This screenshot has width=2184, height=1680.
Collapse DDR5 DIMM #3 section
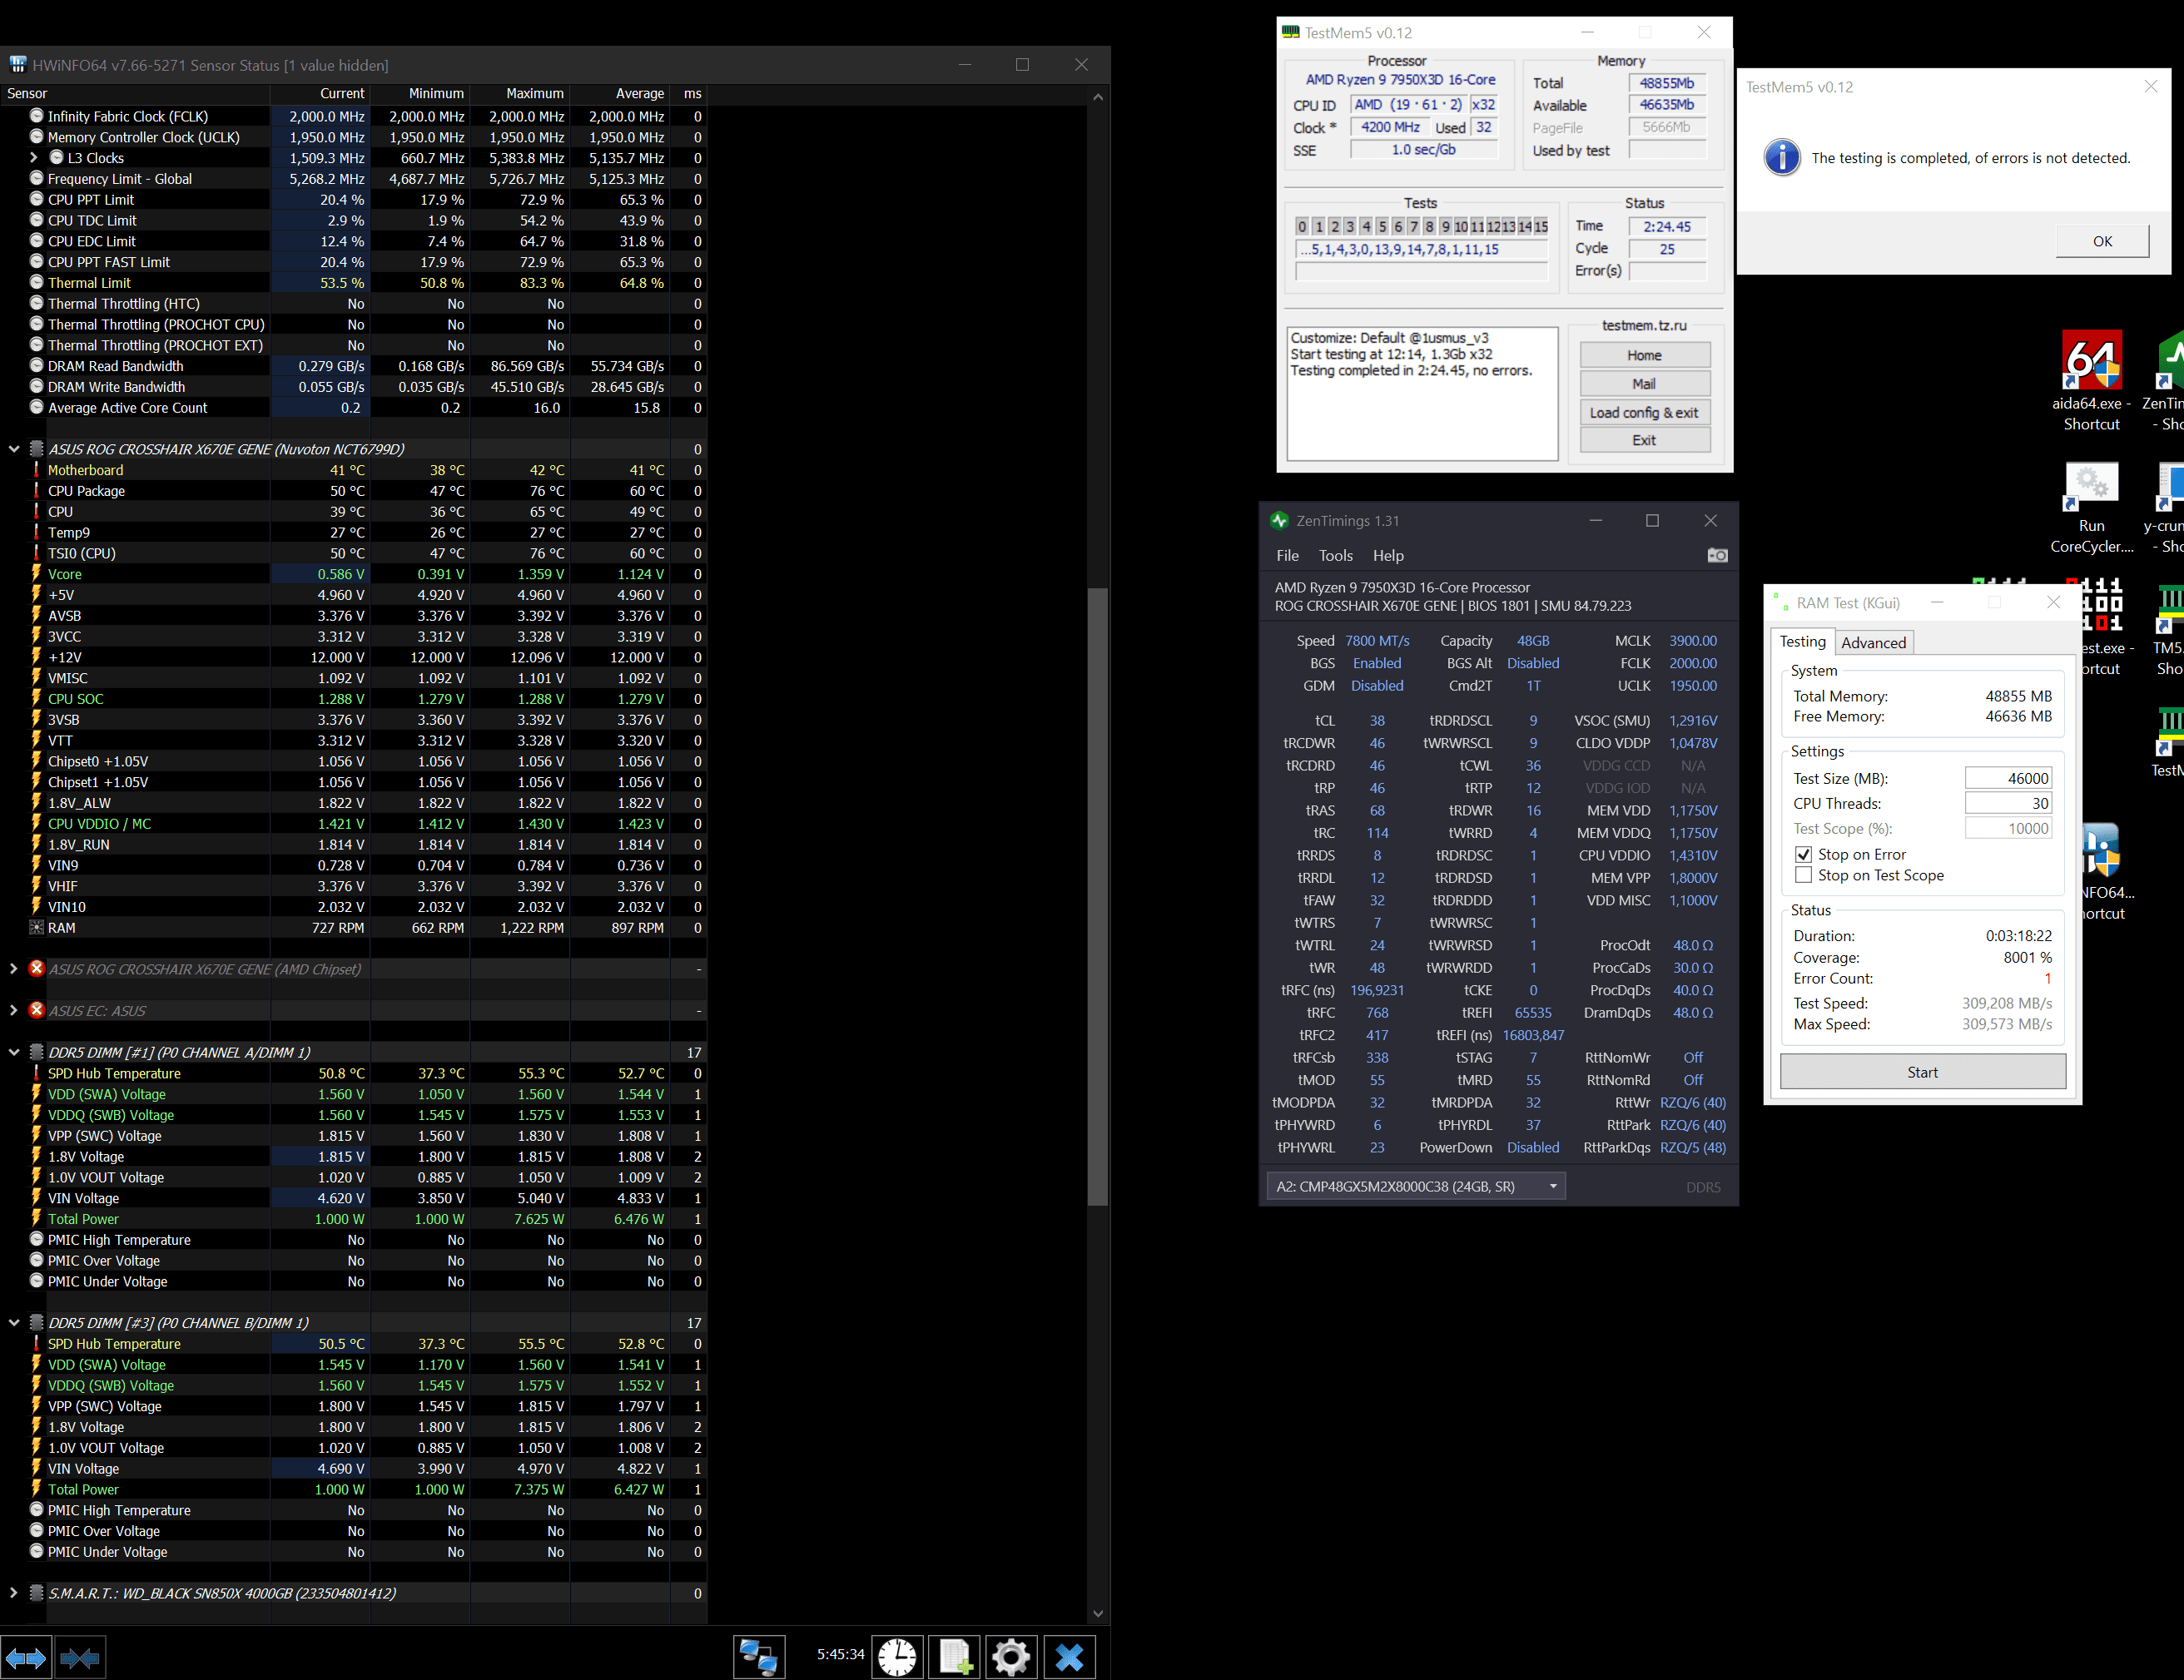tap(14, 1323)
